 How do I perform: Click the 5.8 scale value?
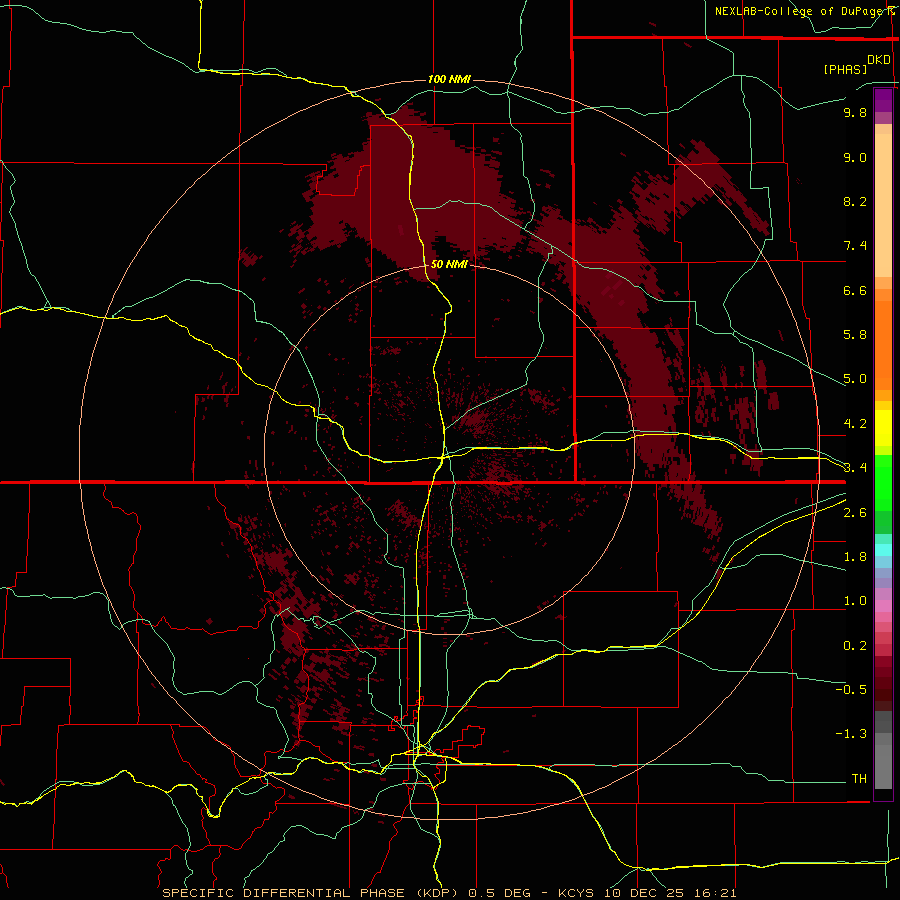tap(855, 335)
